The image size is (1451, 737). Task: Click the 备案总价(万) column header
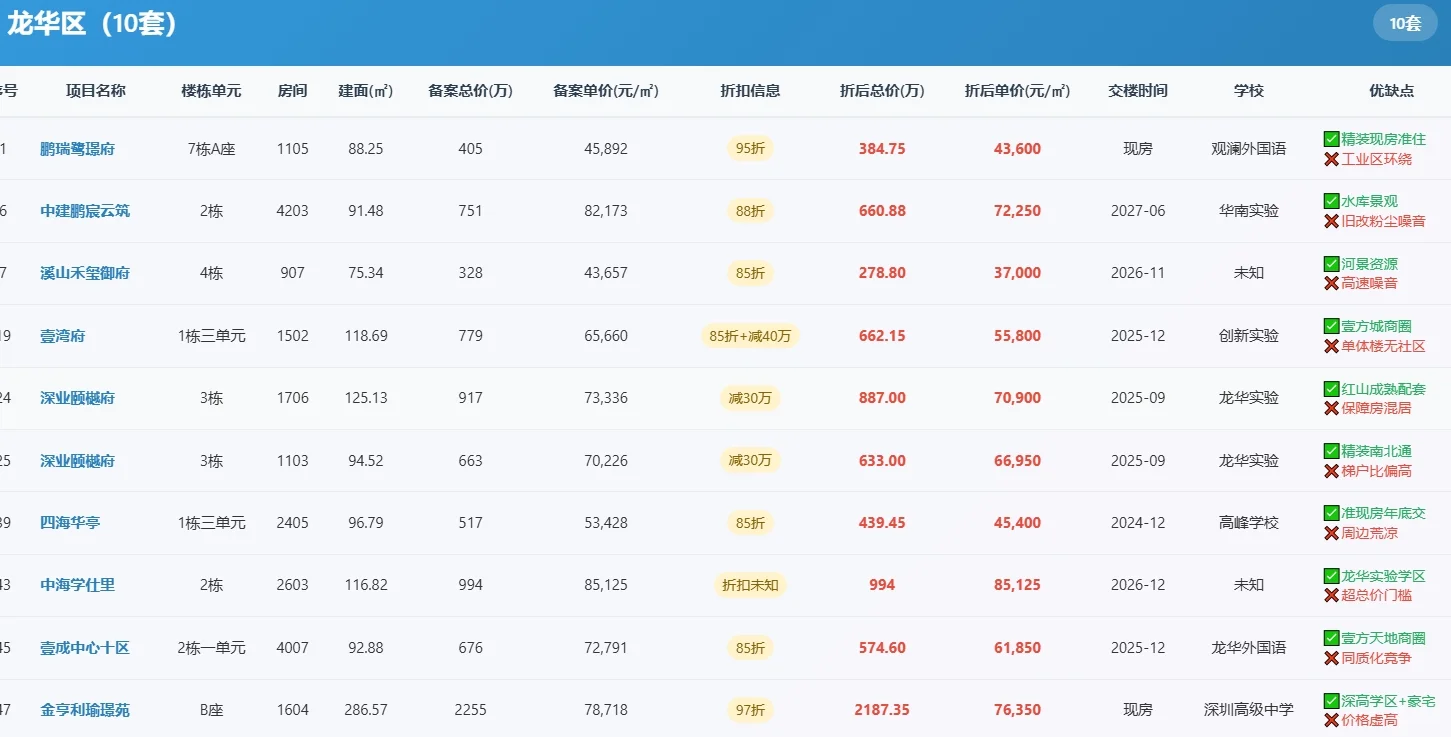[470, 91]
